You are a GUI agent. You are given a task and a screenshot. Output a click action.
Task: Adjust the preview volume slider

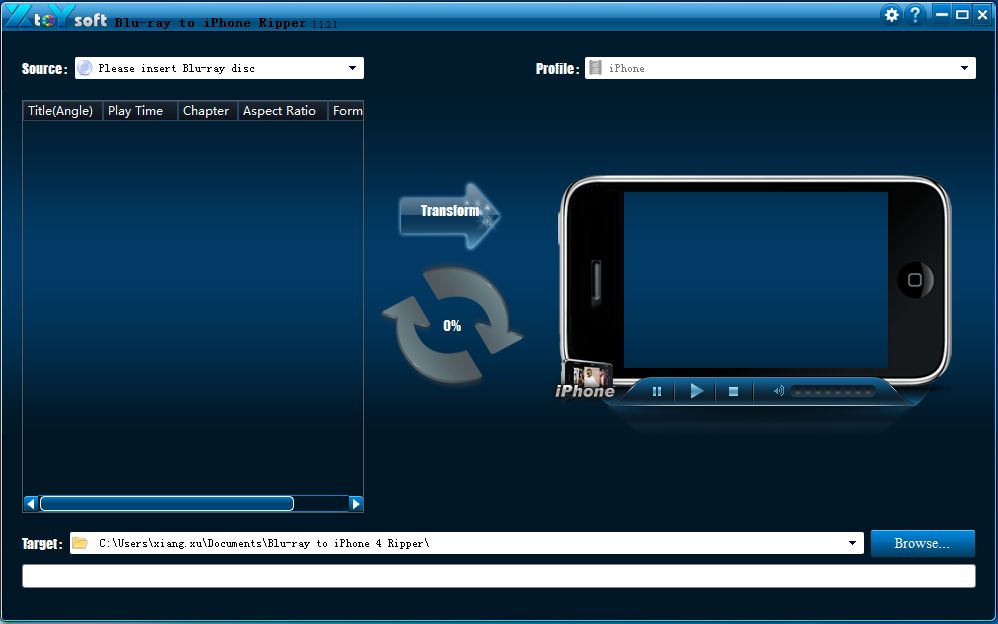click(x=833, y=392)
